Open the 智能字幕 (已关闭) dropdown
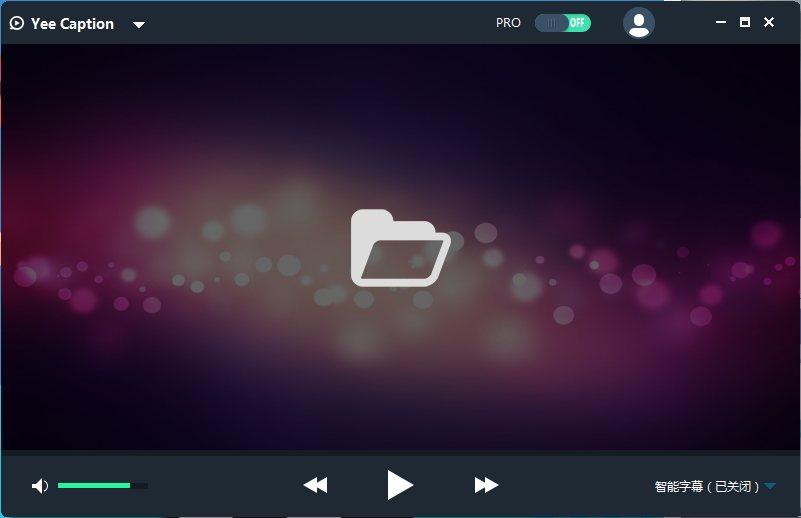801x518 pixels. pyautogui.click(x=715, y=486)
